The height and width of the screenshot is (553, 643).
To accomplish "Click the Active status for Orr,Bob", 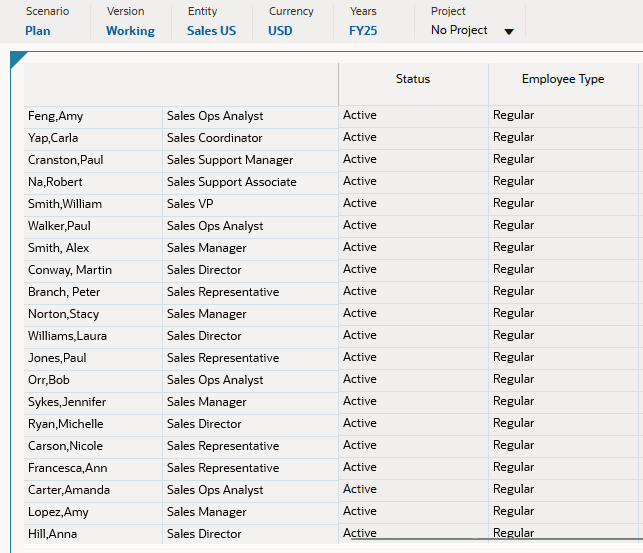I will coord(413,380).
